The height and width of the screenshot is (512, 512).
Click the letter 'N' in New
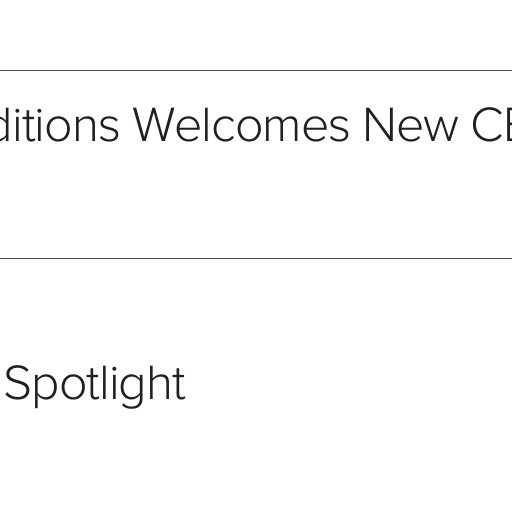click(379, 125)
